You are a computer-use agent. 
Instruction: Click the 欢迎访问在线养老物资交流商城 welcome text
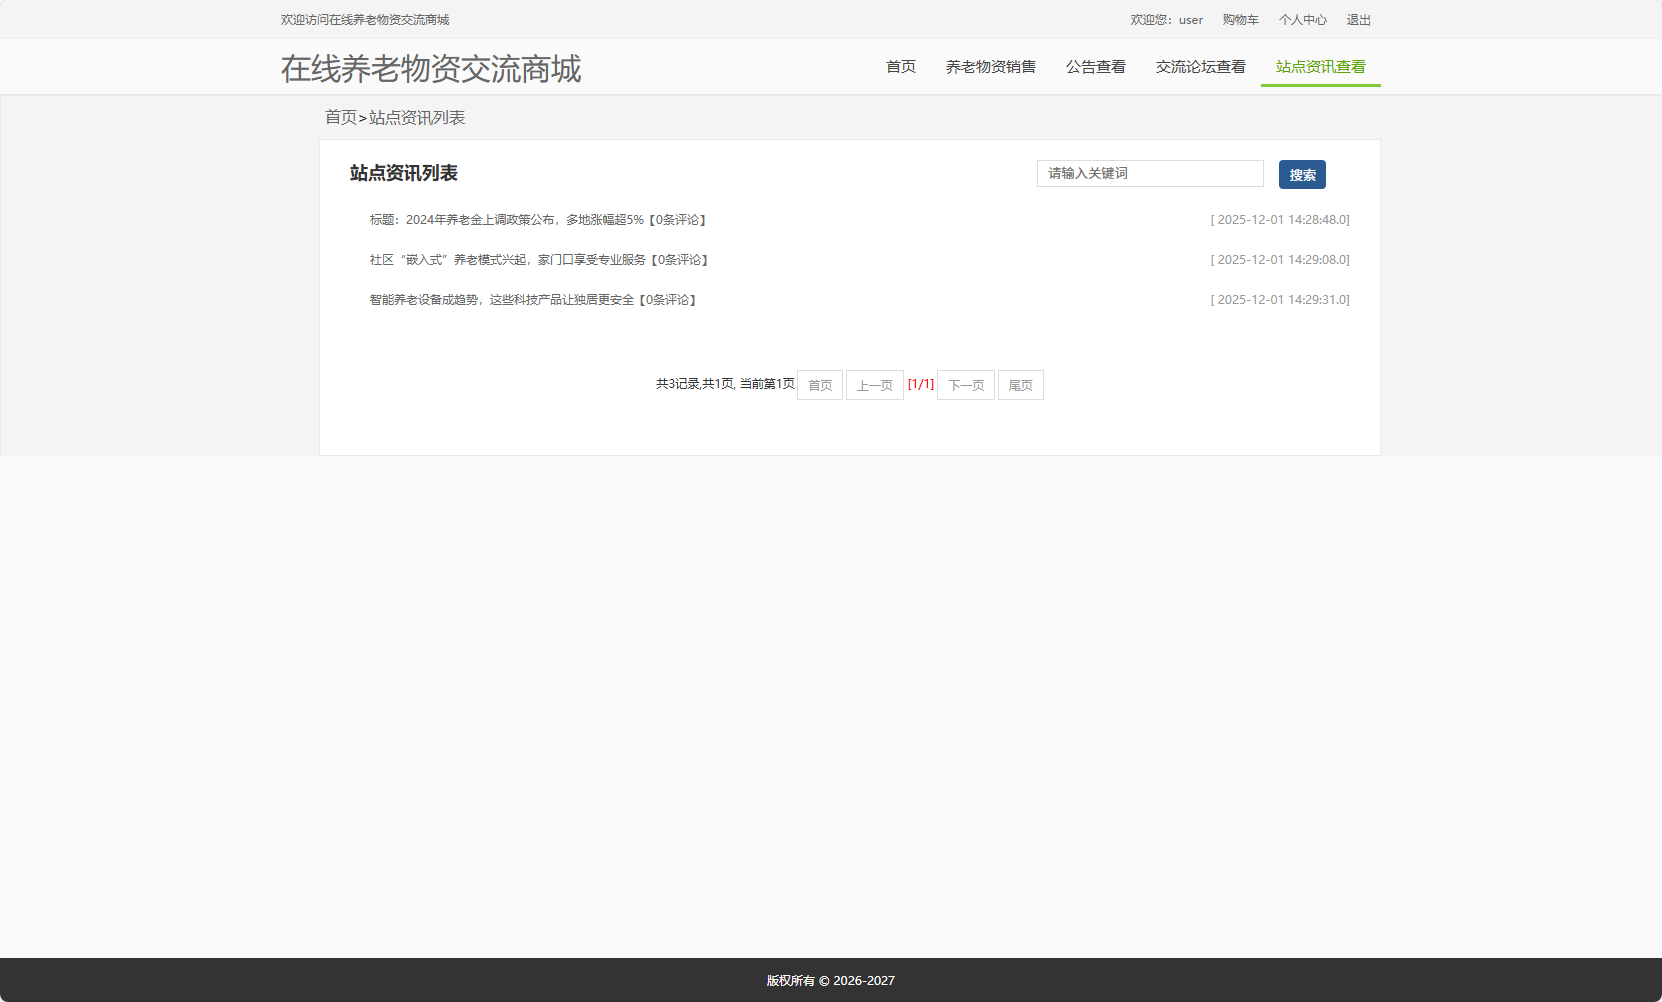365,20
